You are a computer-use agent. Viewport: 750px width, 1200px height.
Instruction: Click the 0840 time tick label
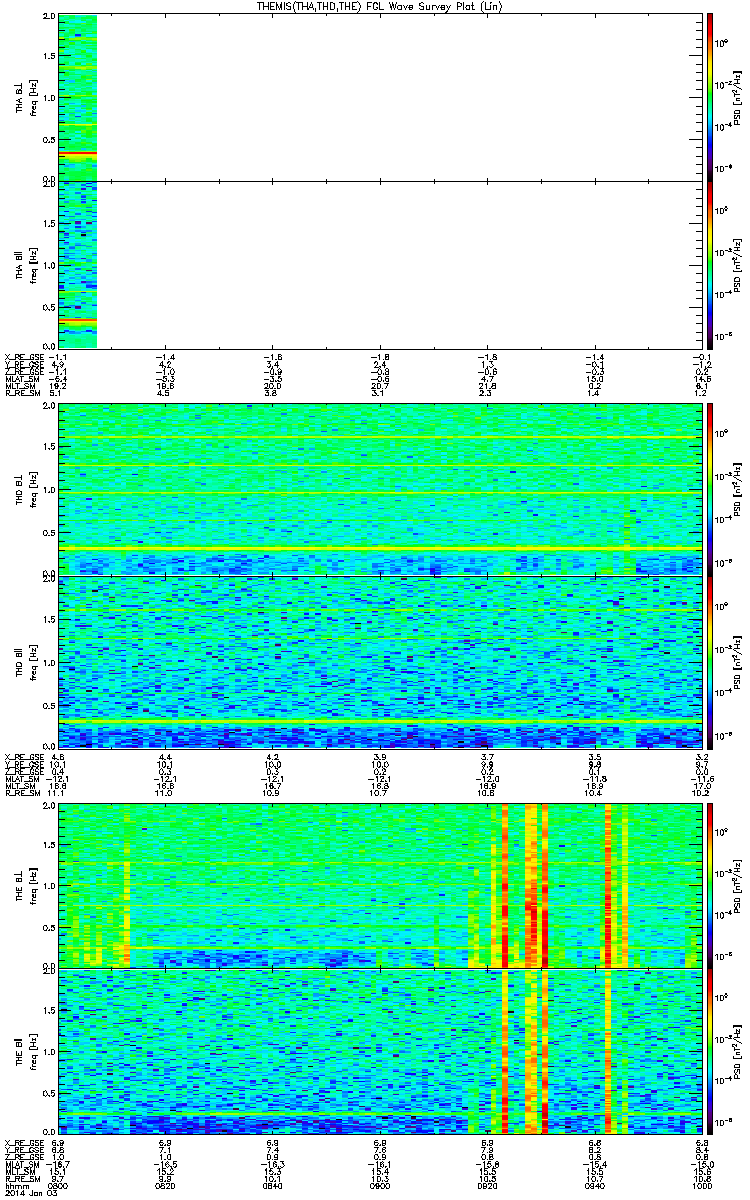(272, 1185)
